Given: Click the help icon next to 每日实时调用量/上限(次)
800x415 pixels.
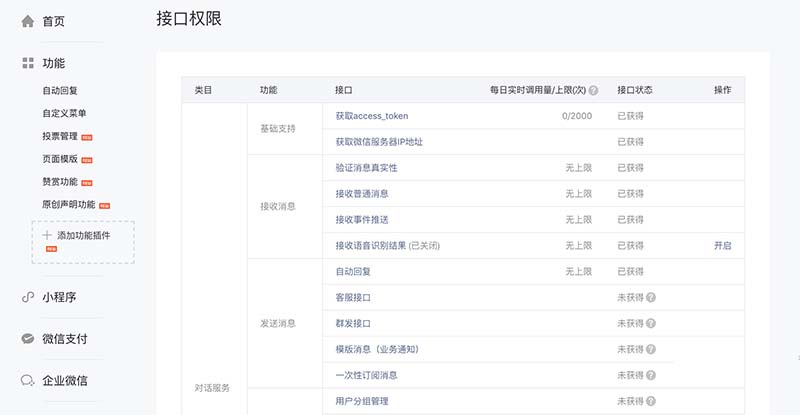Looking at the screenshot, I should pyautogui.click(x=593, y=90).
